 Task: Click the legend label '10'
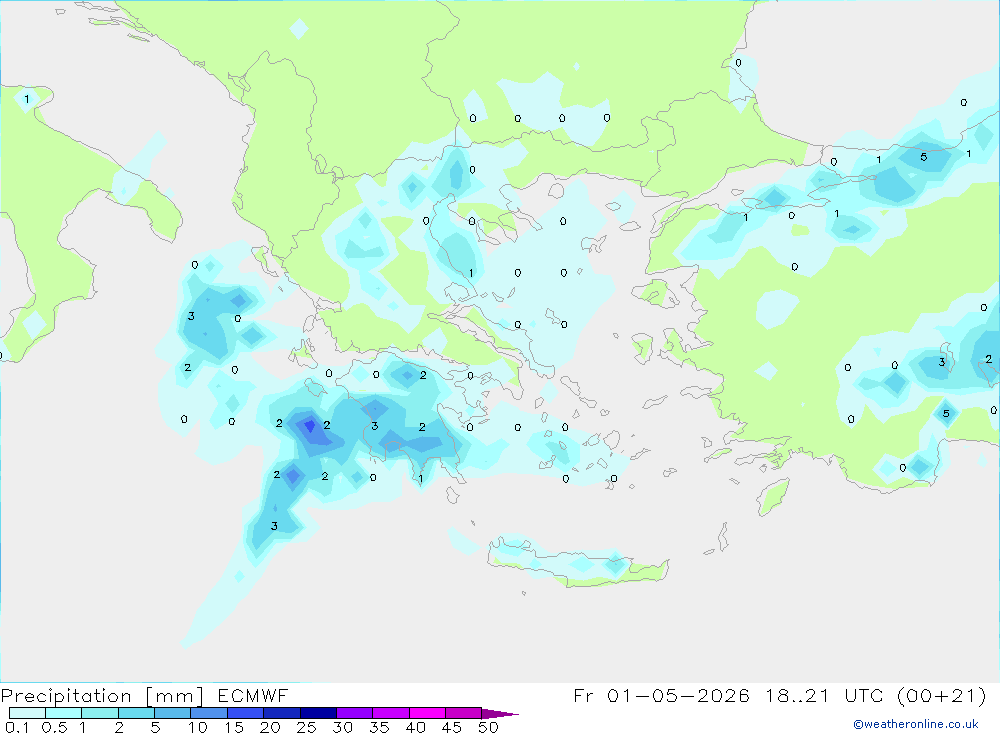coord(198,727)
